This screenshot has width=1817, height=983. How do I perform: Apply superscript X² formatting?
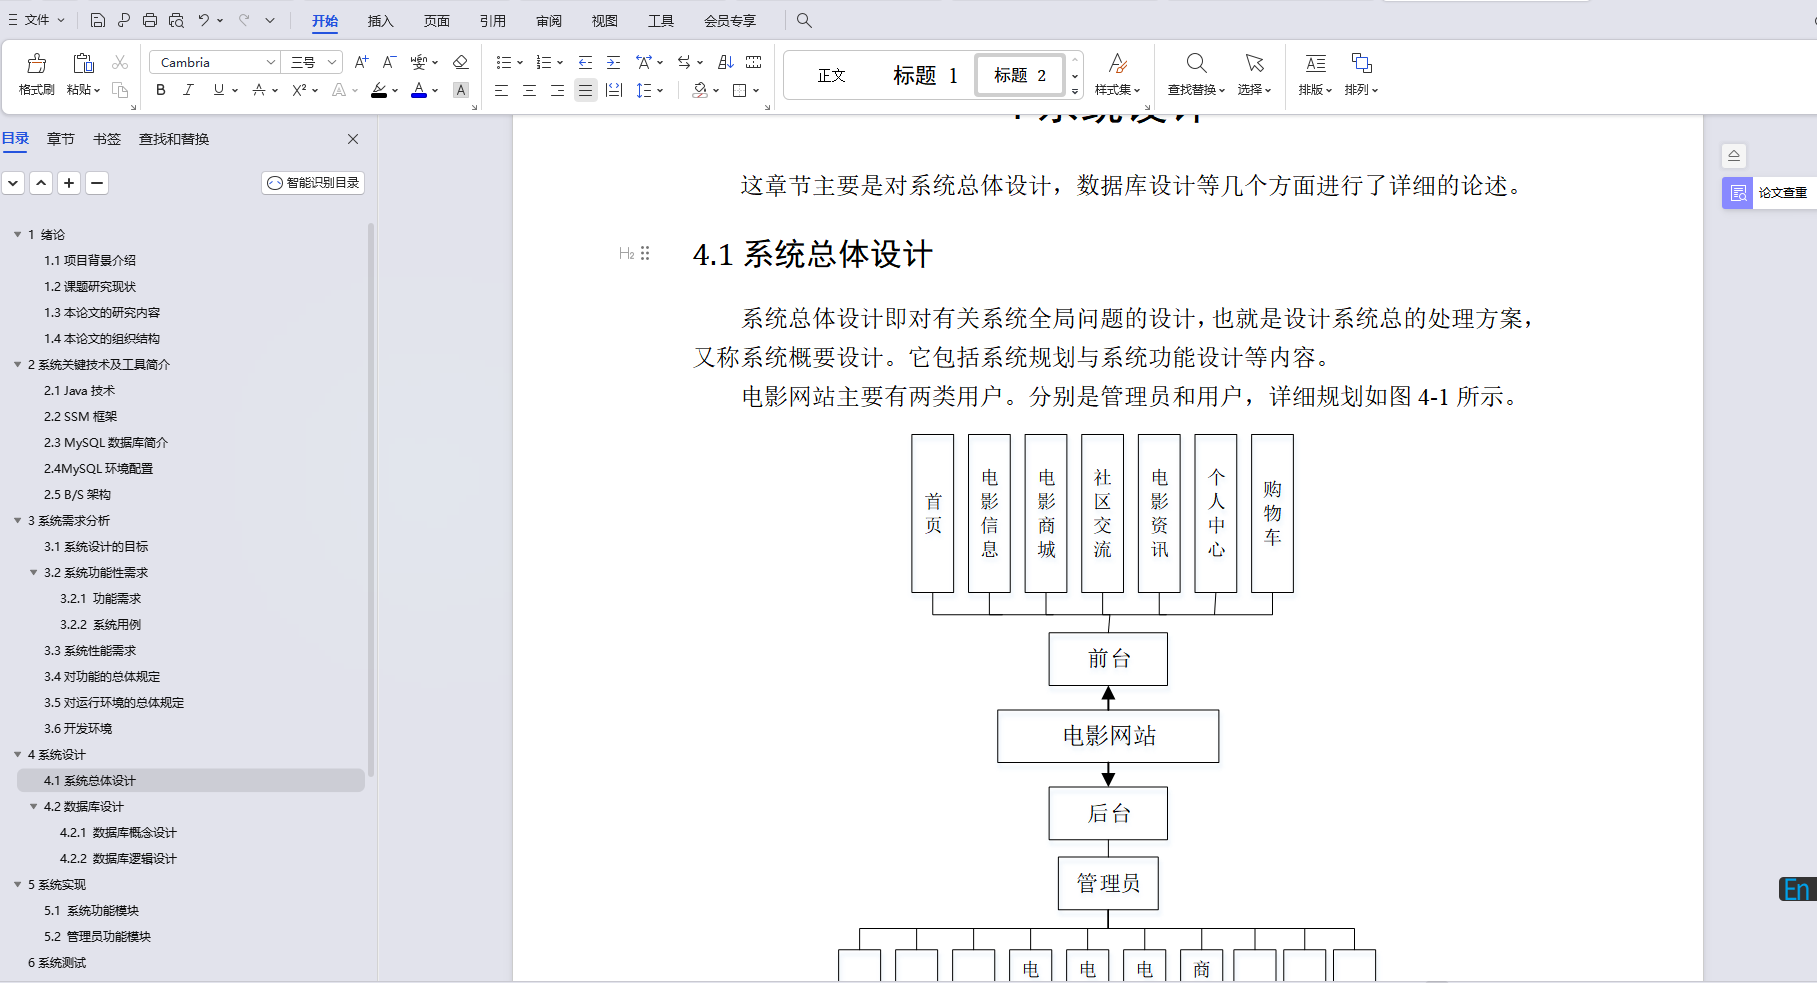pyautogui.click(x=299, y=90)
